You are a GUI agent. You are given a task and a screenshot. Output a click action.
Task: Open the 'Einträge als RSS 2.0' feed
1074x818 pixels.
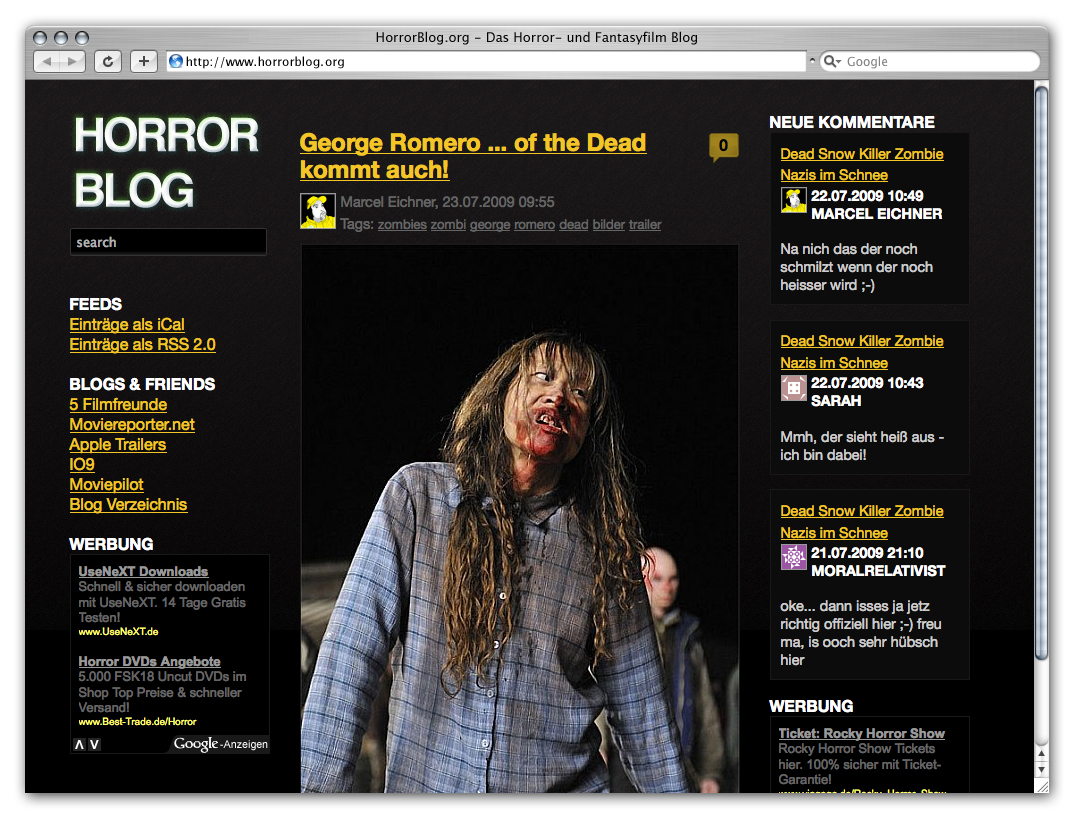142,345
